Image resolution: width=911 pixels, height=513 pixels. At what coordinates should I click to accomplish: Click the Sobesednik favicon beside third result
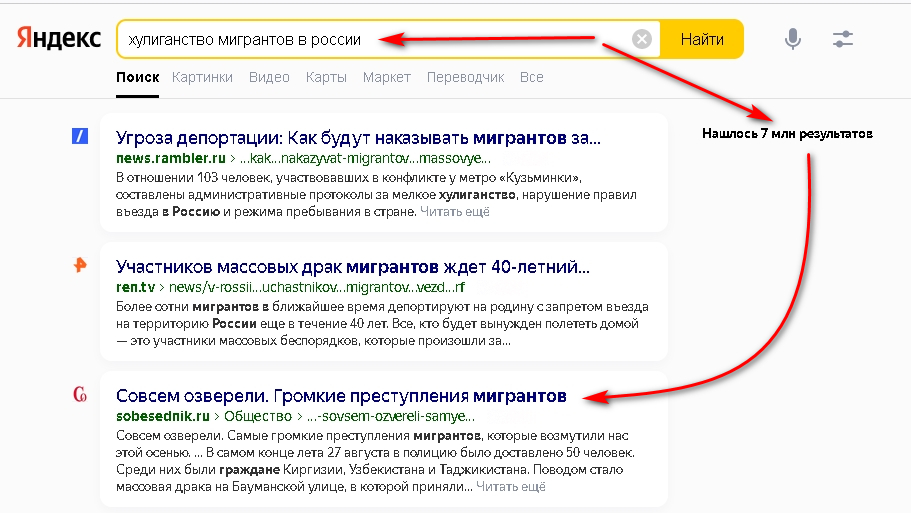tap(80, 394)
